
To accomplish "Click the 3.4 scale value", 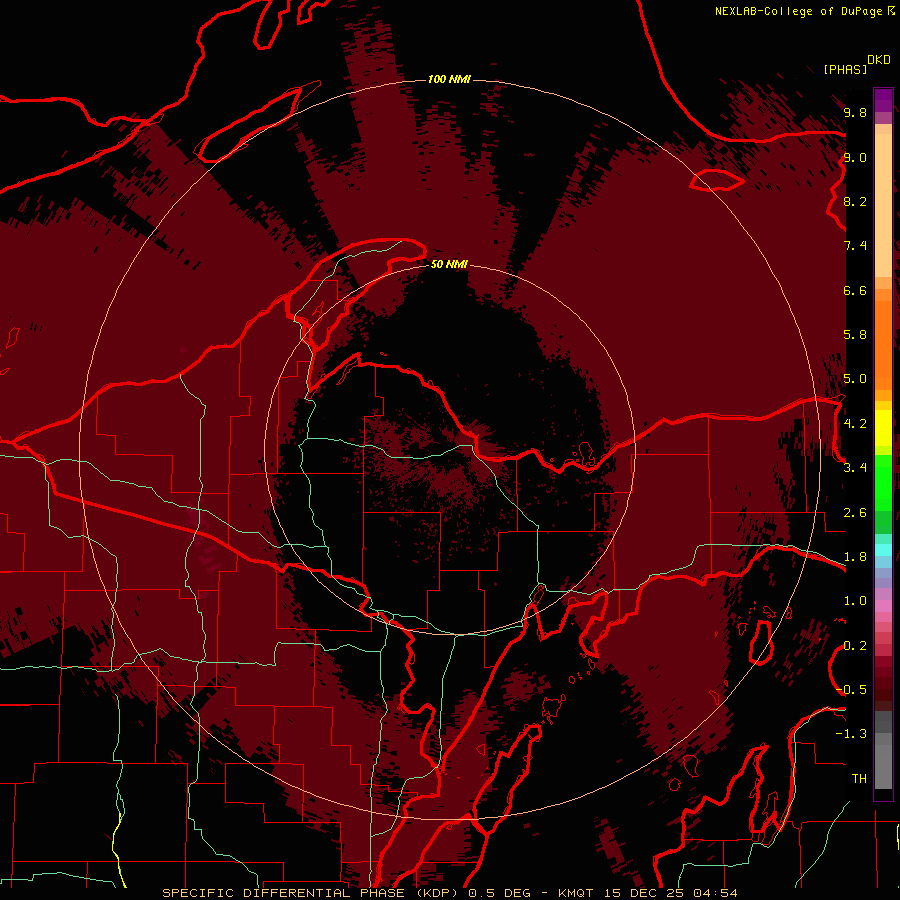I will [x=855, y=468].
